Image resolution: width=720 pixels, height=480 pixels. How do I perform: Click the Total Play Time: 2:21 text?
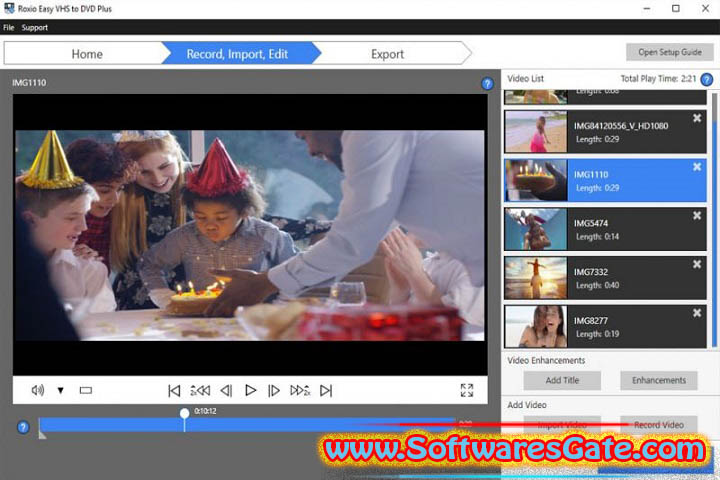(658, 79)
